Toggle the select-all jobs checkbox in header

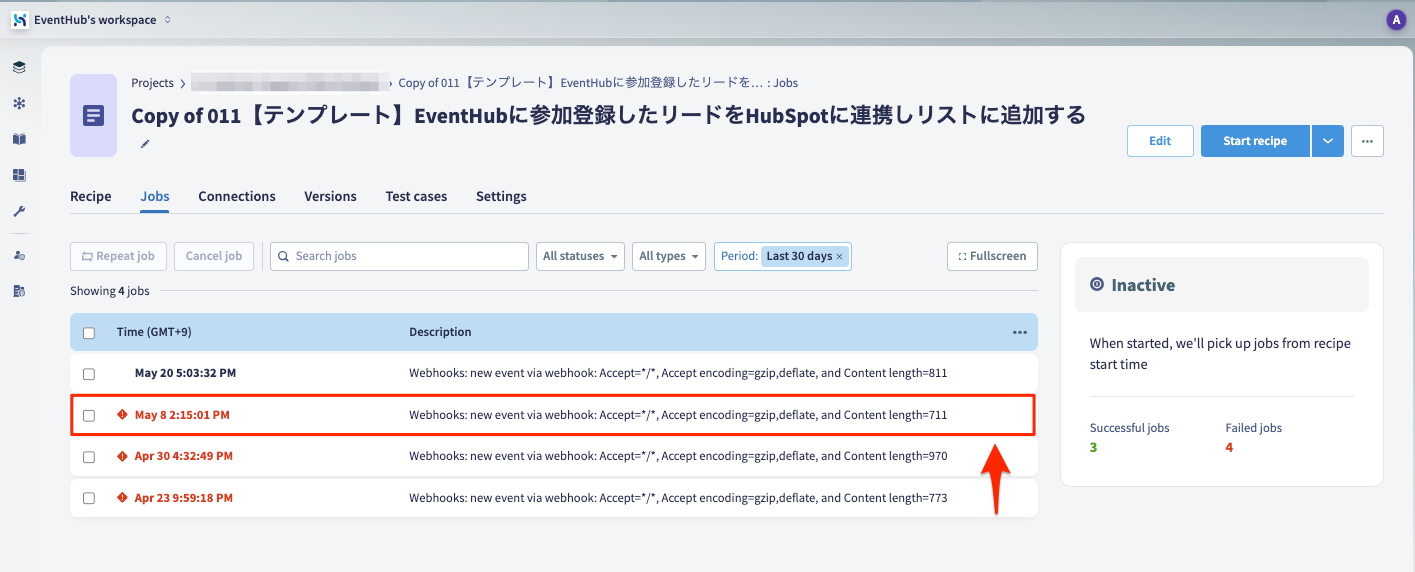pyautogui.click(x=89, y=333)
